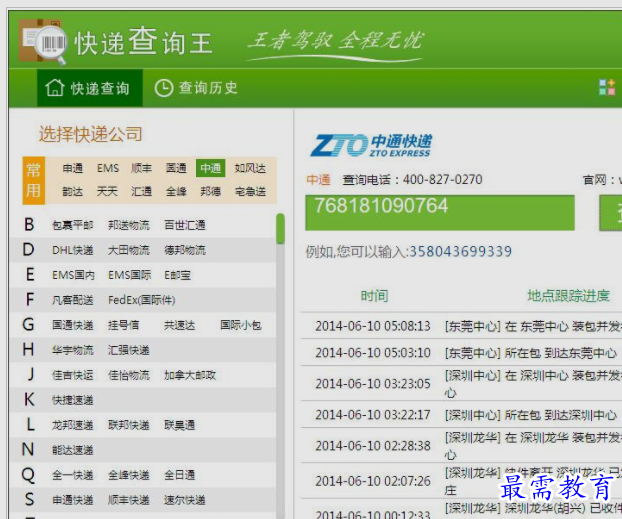The height and width of the screenshot is (519, 622).
Task: Open the 快递查询 home tab
Action: click(x=90, y=88)
